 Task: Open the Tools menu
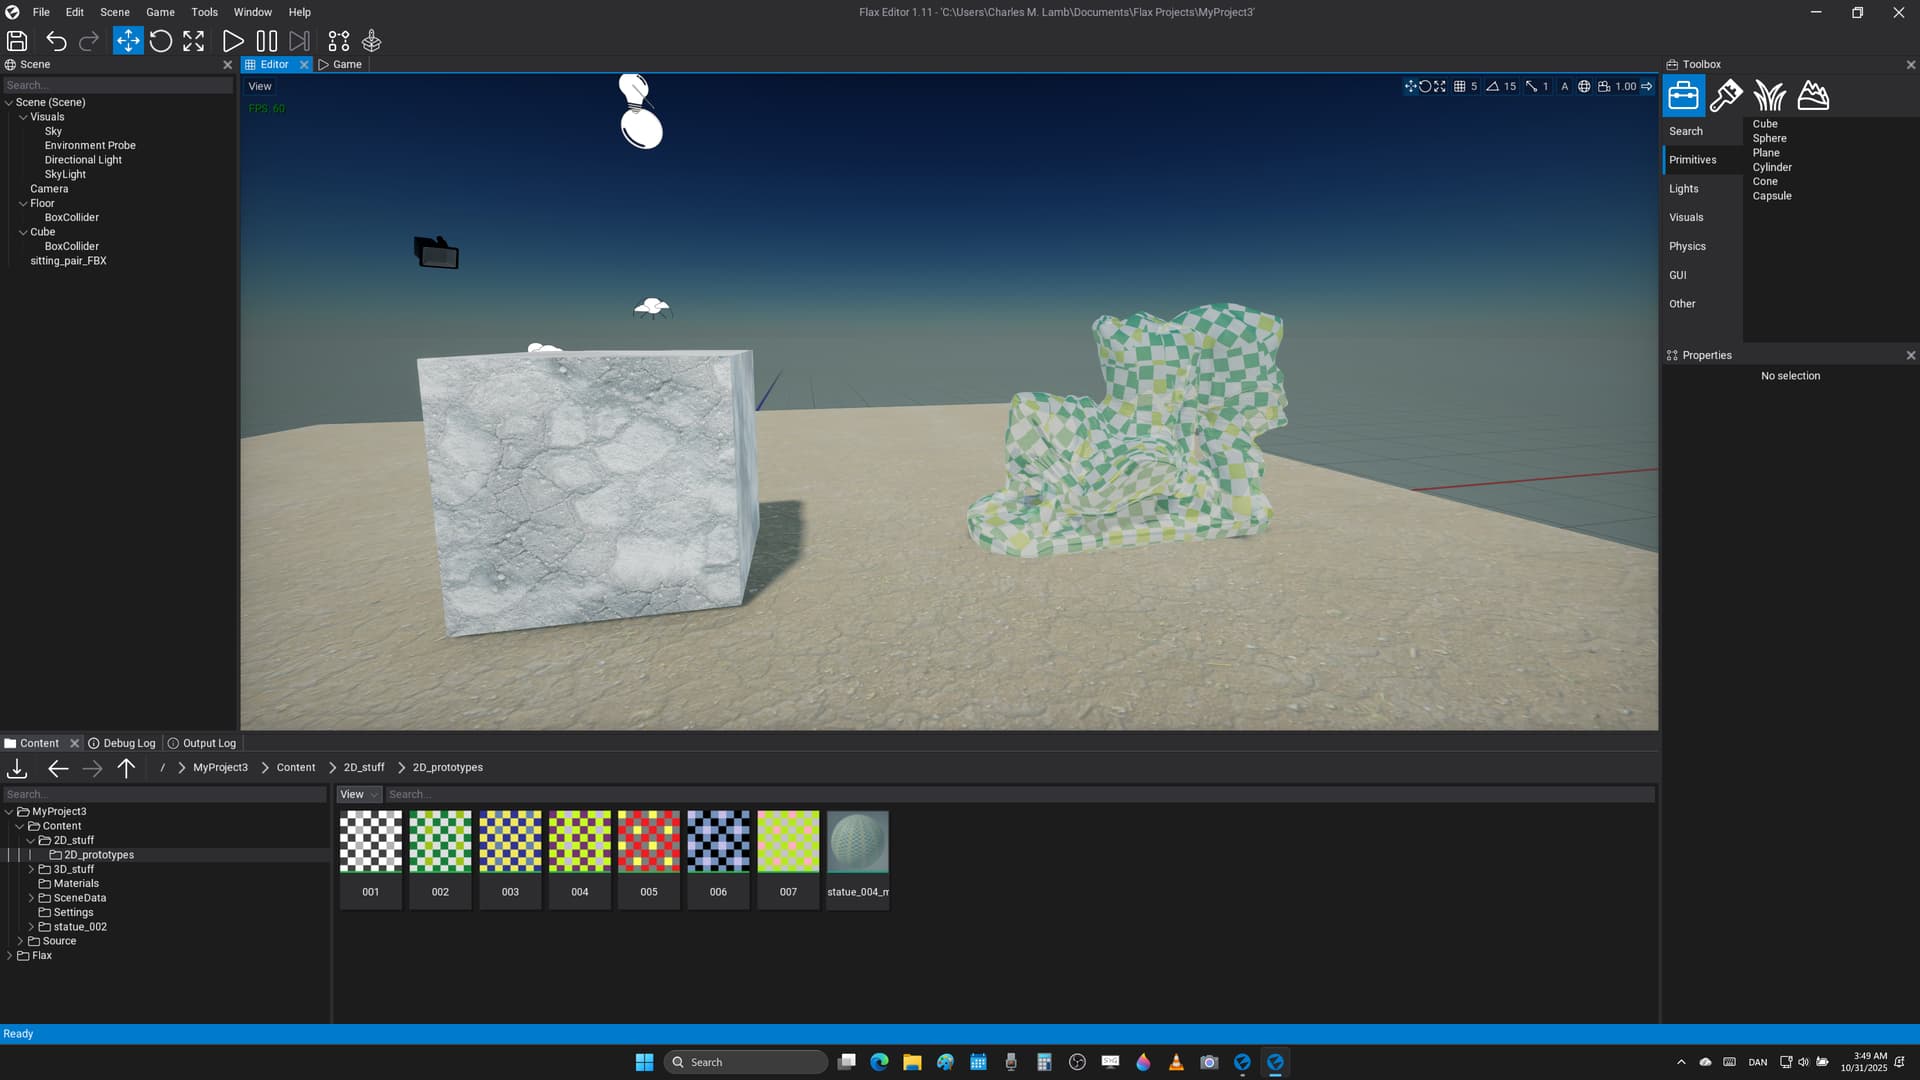click(x=204, y=12)
